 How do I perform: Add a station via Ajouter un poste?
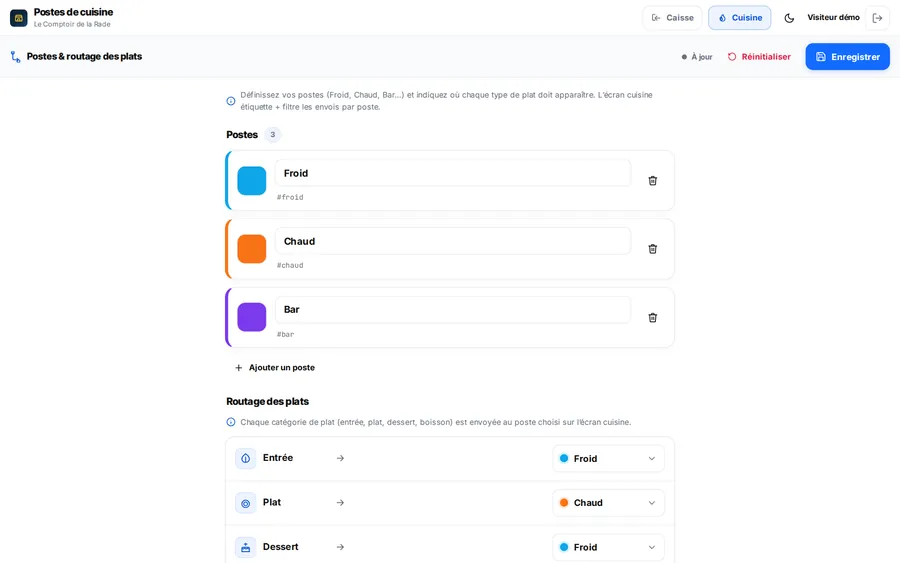(275, 368)
